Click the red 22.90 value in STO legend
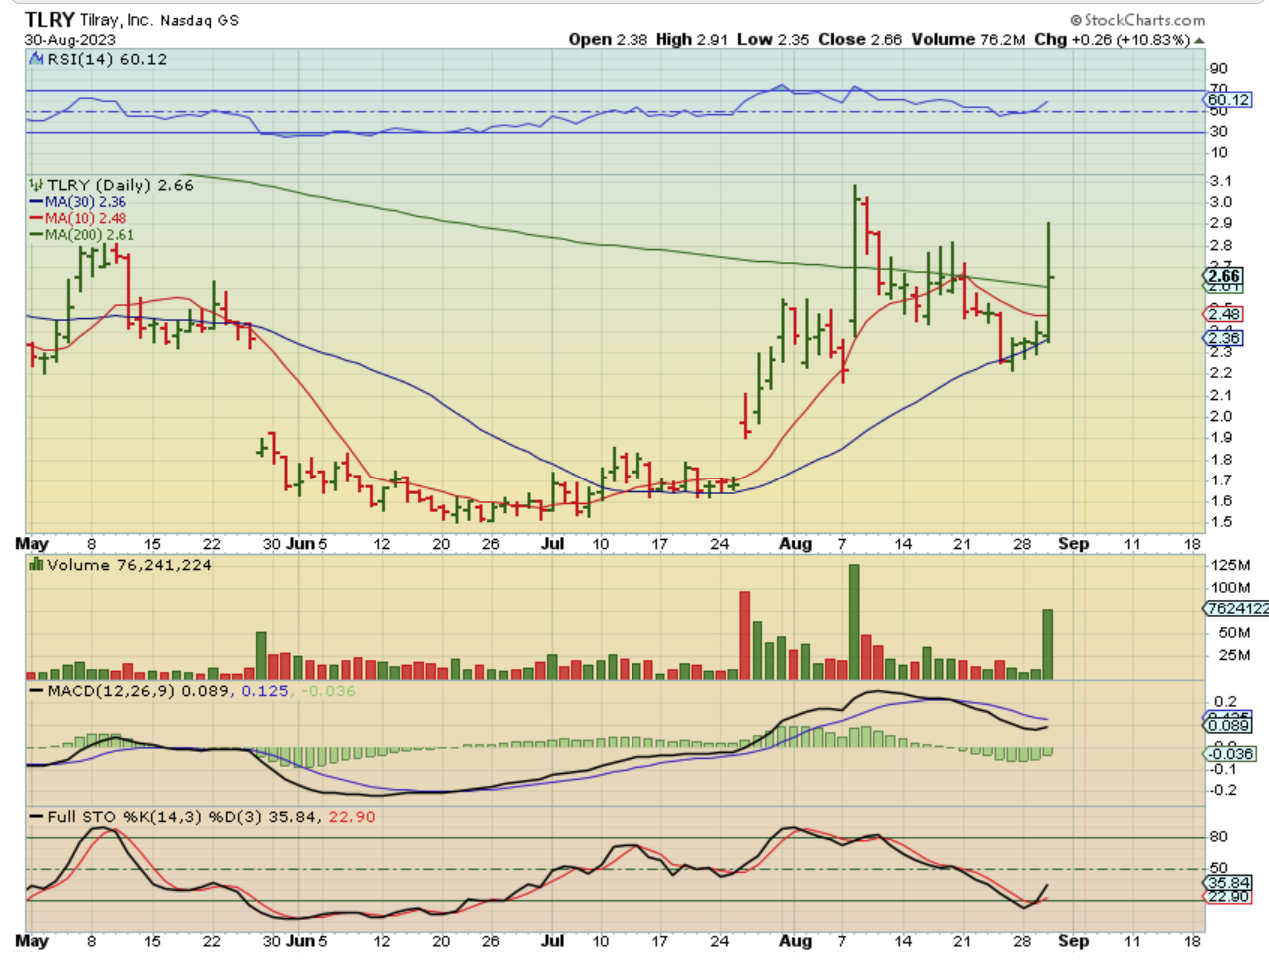The width and height of the screenshot is (1269, 960). point(352,817)
